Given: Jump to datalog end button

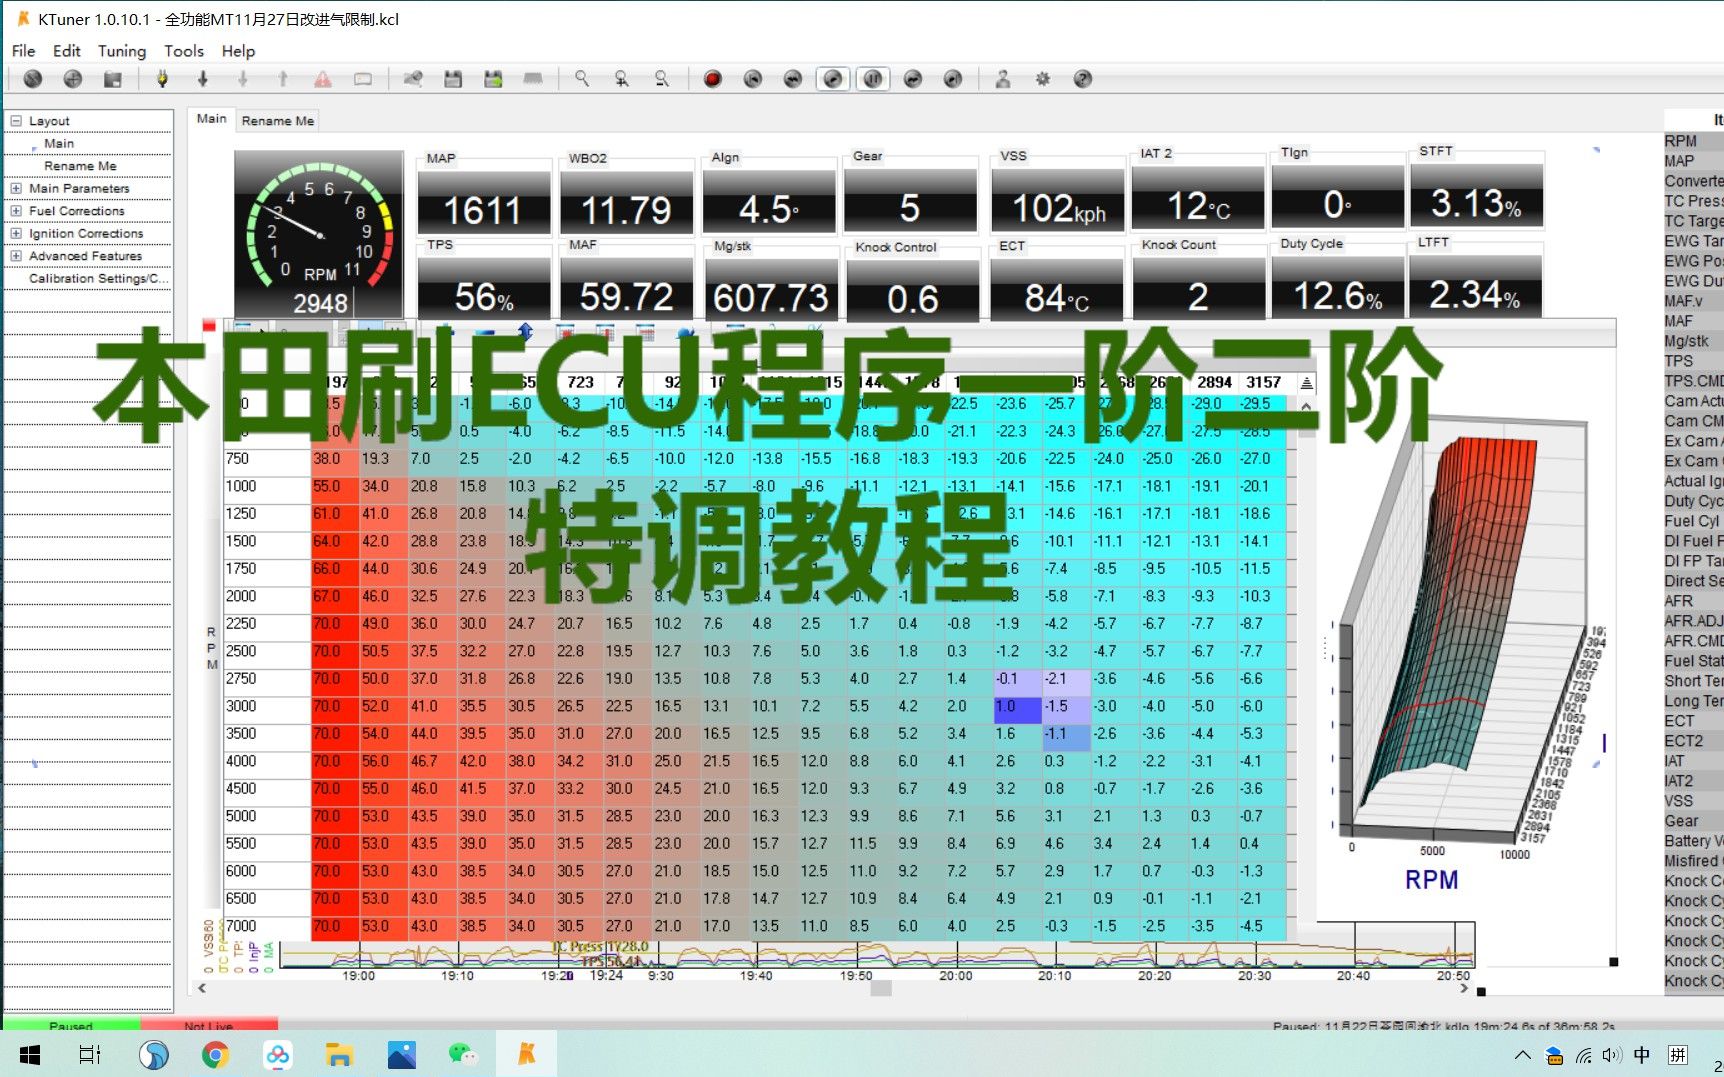Looking at the screenshot, I should pos(953,79).
